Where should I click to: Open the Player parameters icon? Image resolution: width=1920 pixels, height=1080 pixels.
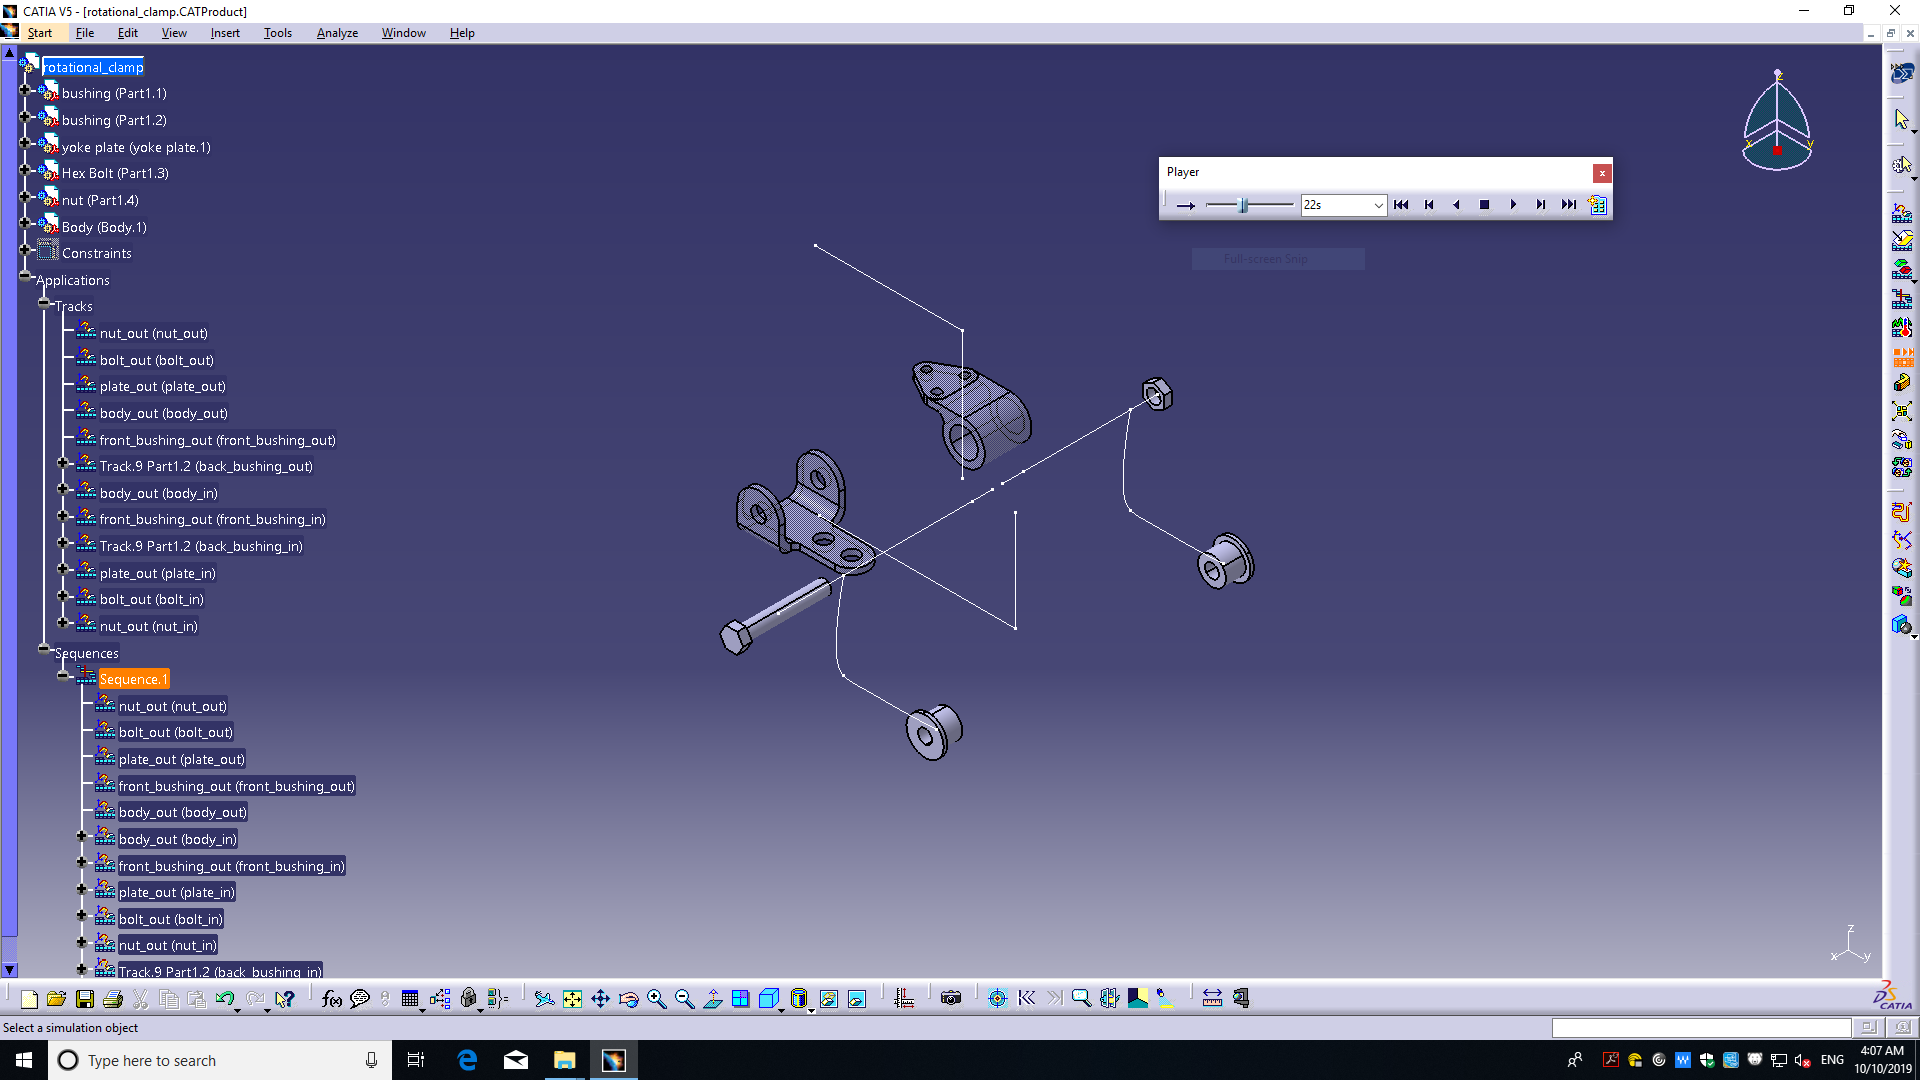[1598, 205]
